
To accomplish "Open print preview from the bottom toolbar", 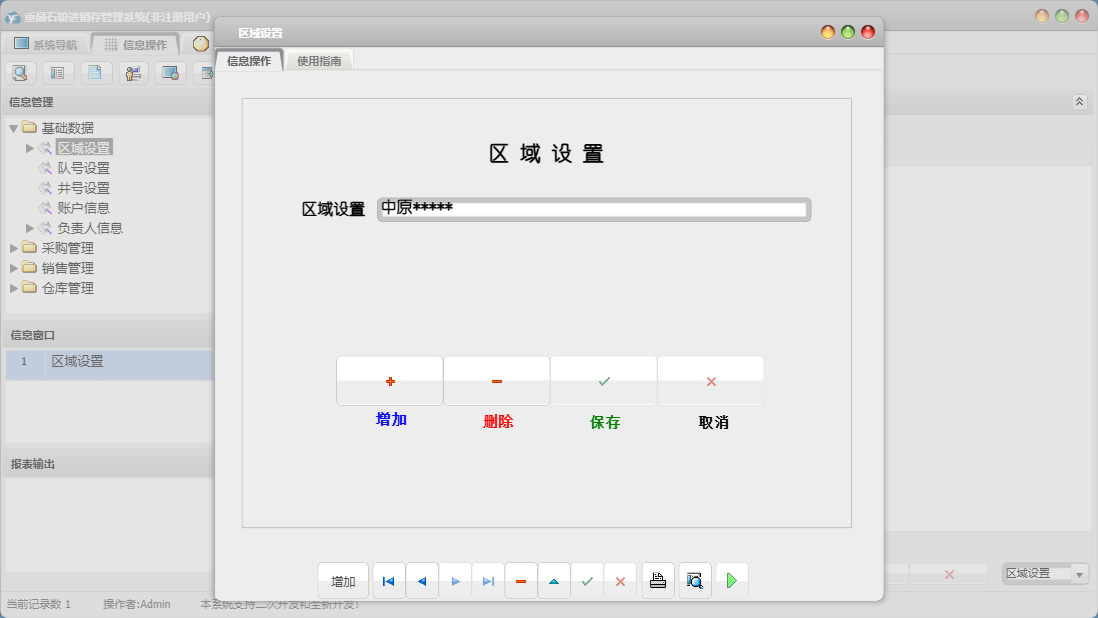I will 694,580.
